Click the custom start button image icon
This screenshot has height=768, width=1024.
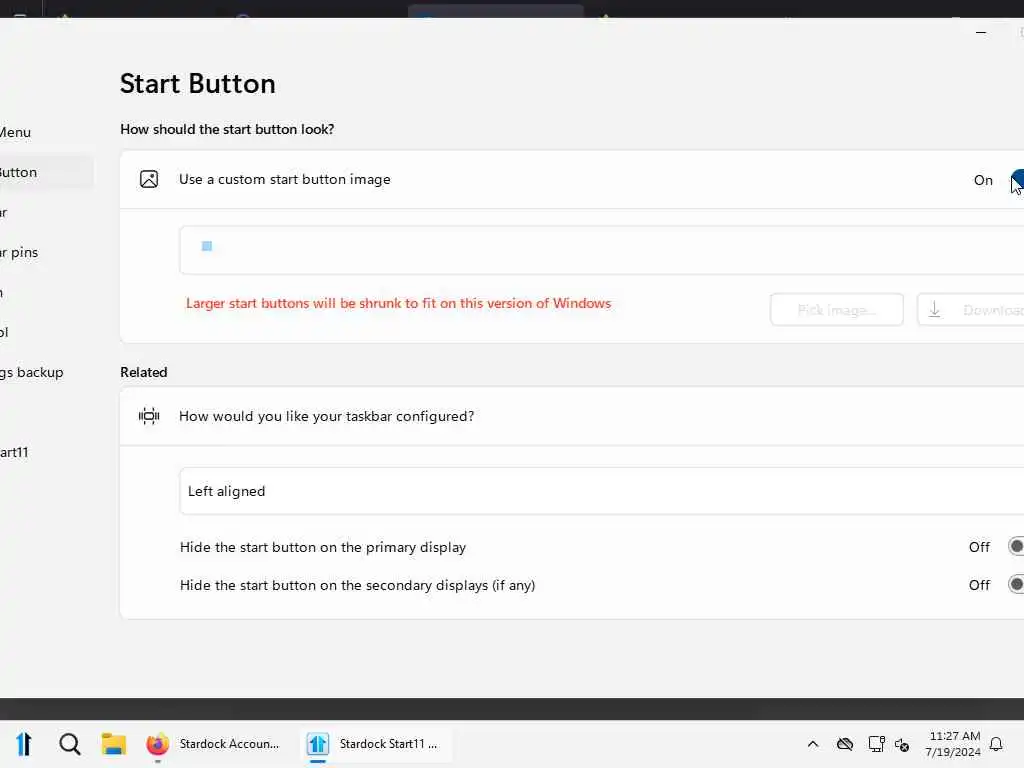(149, 180)
